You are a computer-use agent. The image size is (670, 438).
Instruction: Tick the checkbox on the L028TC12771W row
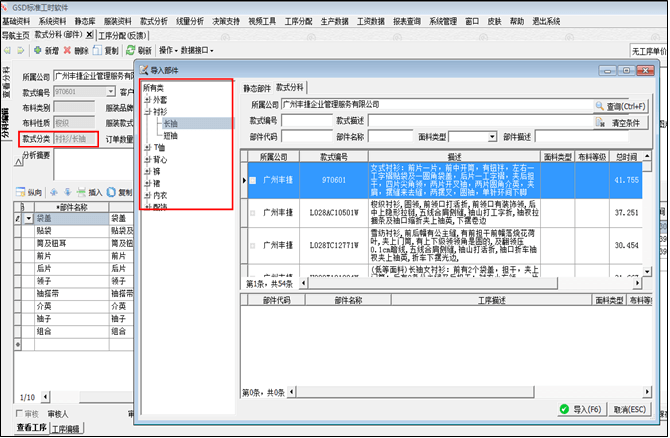coord(253,246)
